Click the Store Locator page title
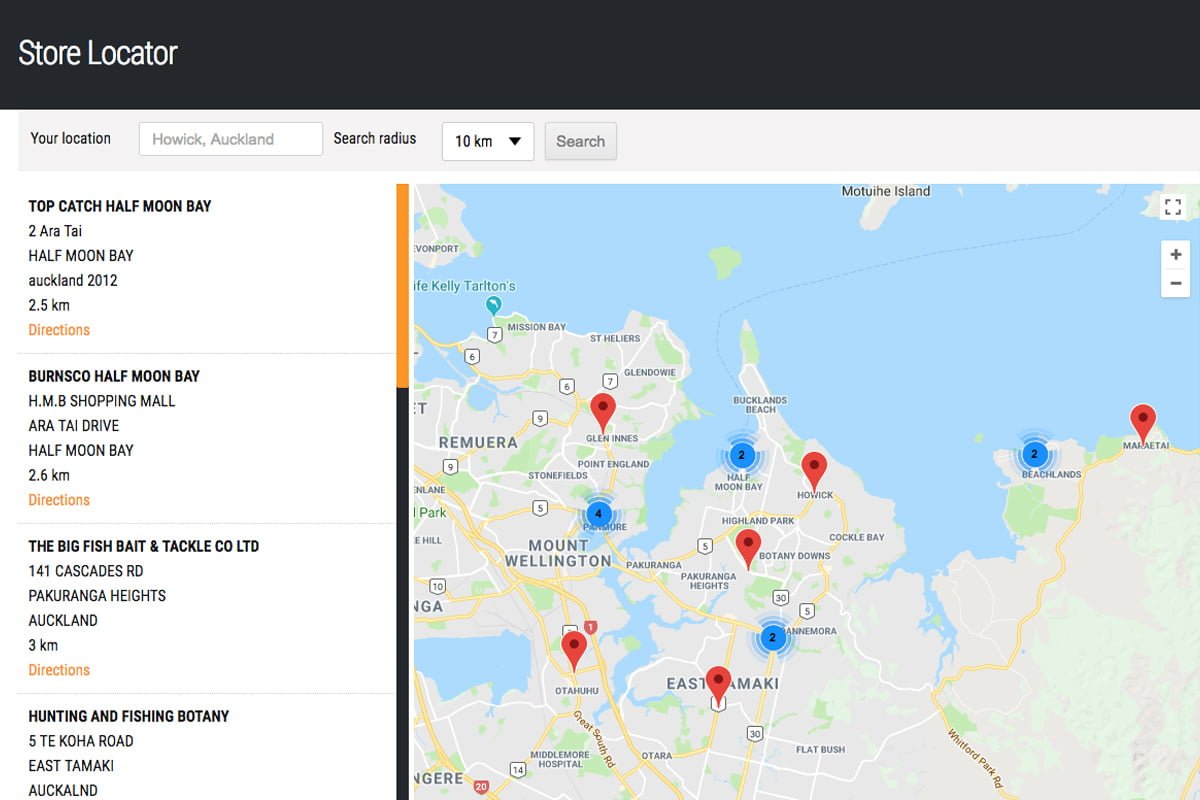This screenshot has height=800, width=1200. pyautogui.click(x=98, y=53)
